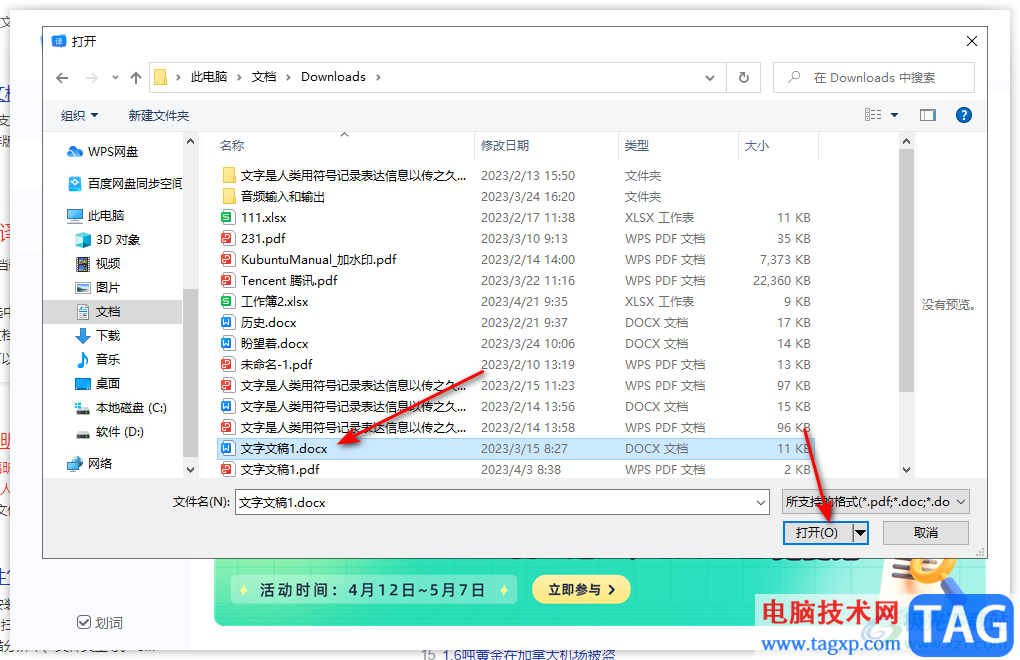The width and height of the screenshot is (1020, 660).
Task: Select 视频 folder in sidebar
Action: point(98,263)
